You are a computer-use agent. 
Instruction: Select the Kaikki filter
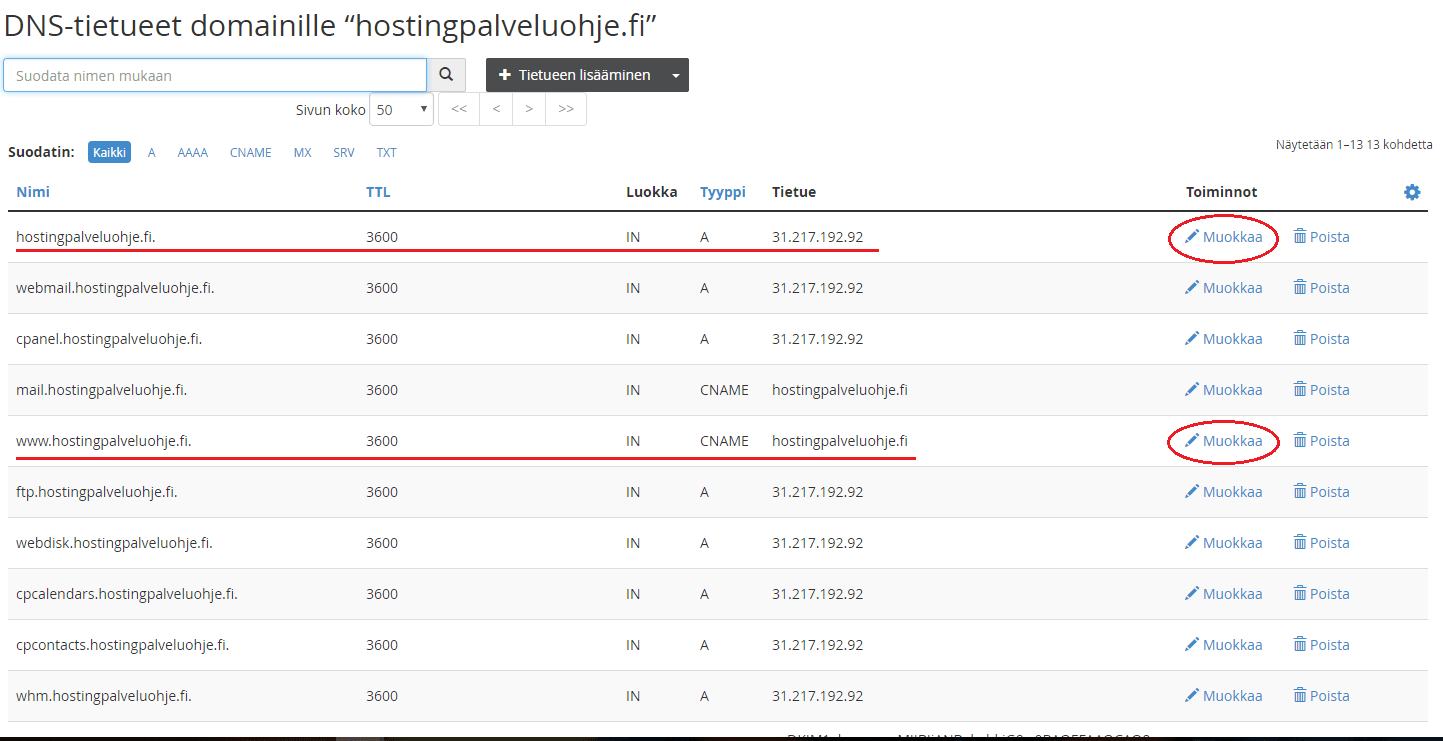109,152
